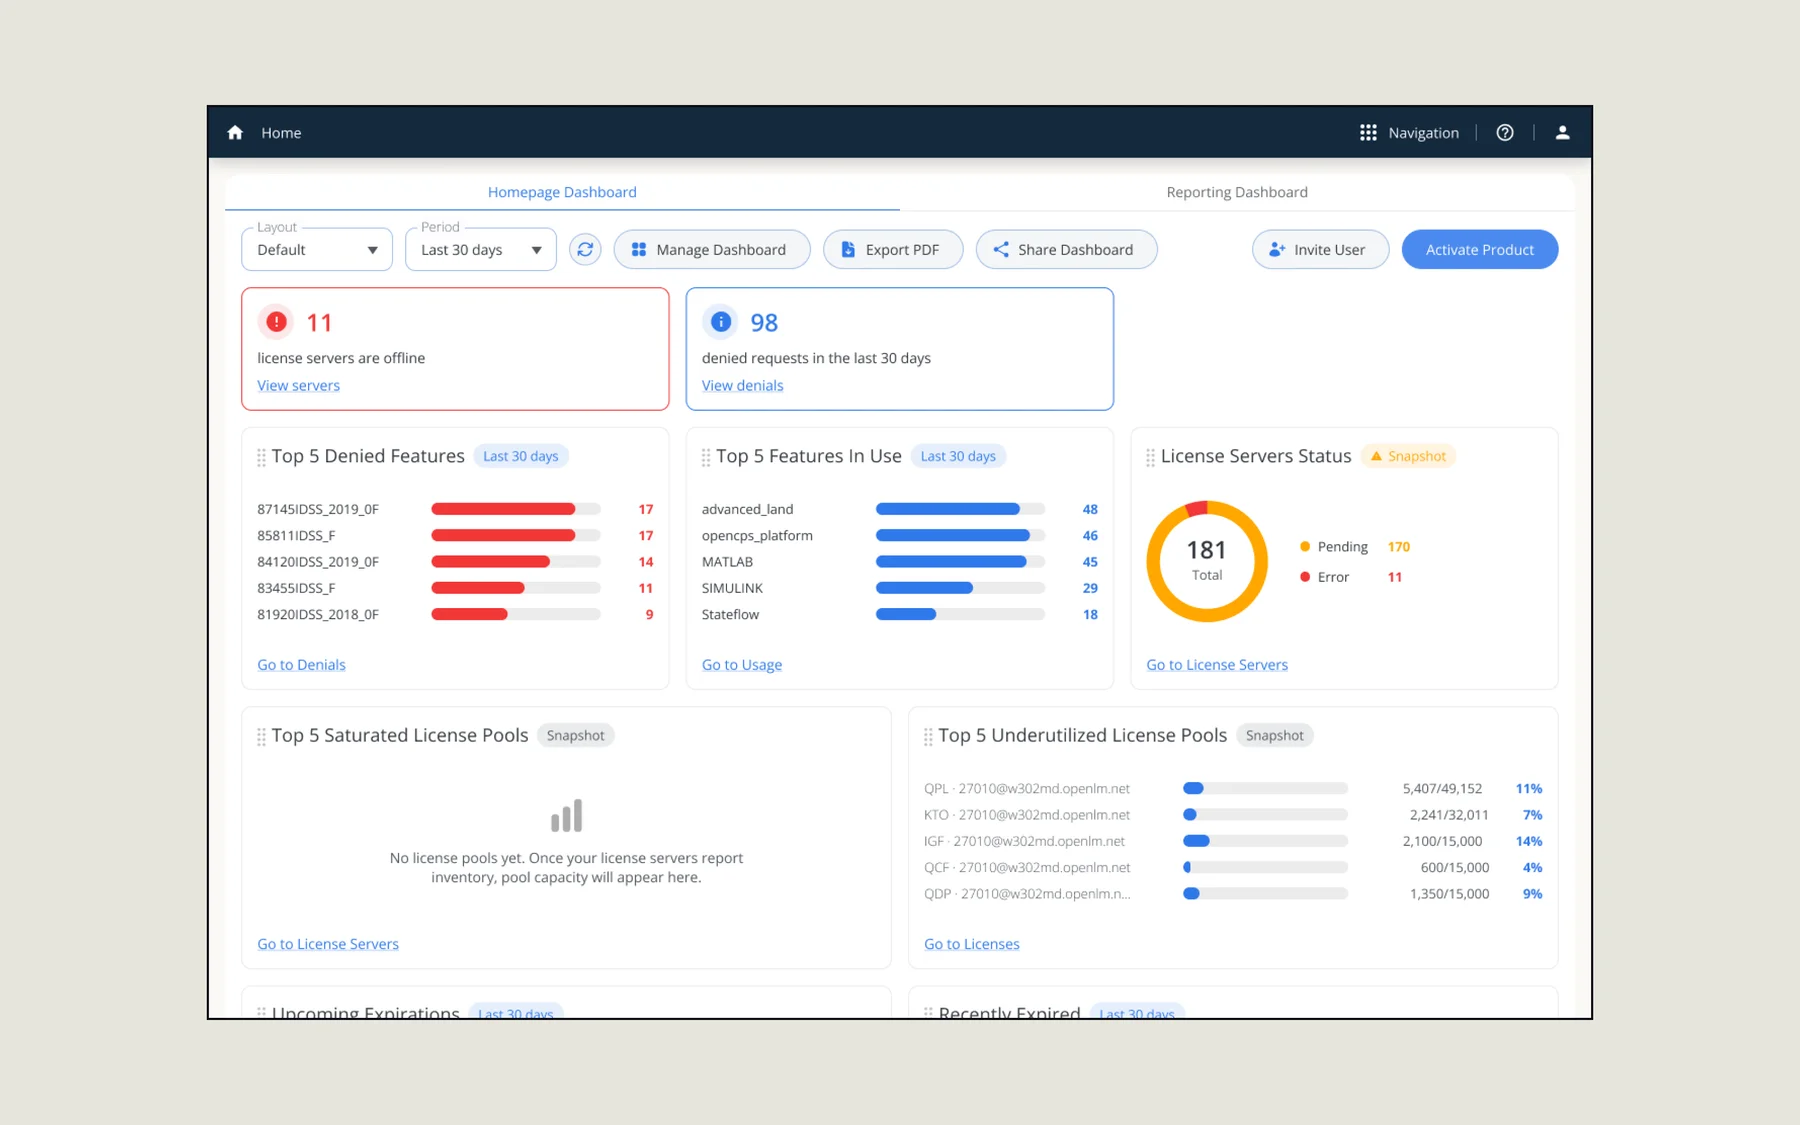The height and width of the screenshot is (1125, 1800).
Task: Open the Go to Licenses link
Action: (x=972, y=943)
